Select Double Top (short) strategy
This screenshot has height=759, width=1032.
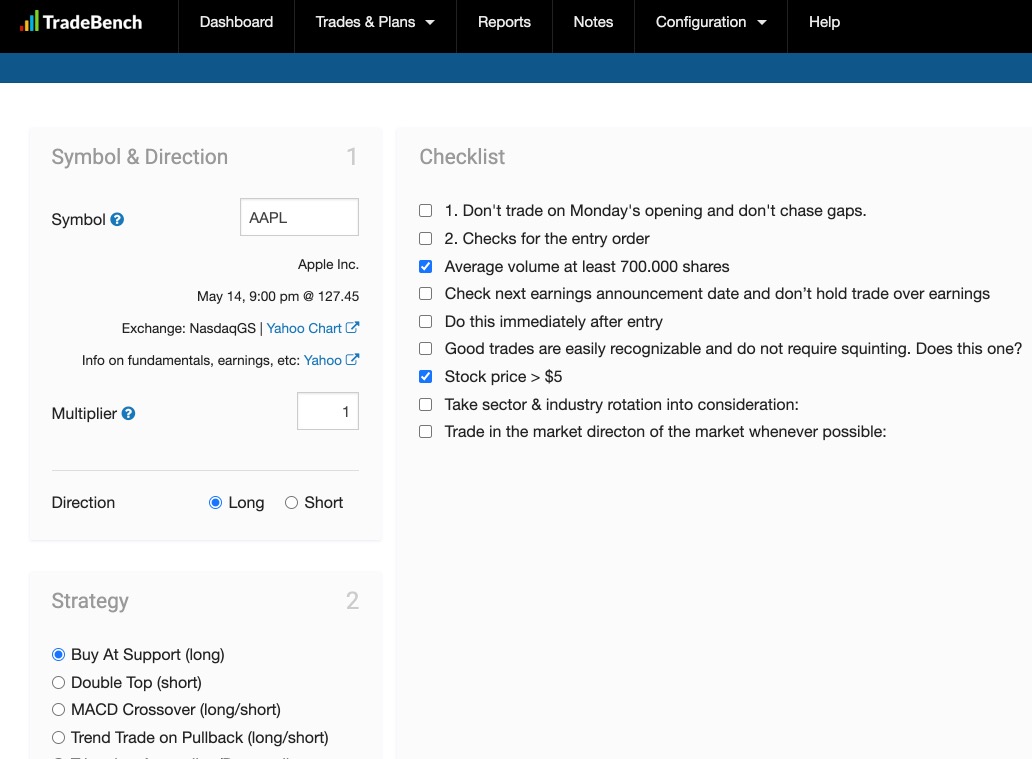tap(59, 682)
